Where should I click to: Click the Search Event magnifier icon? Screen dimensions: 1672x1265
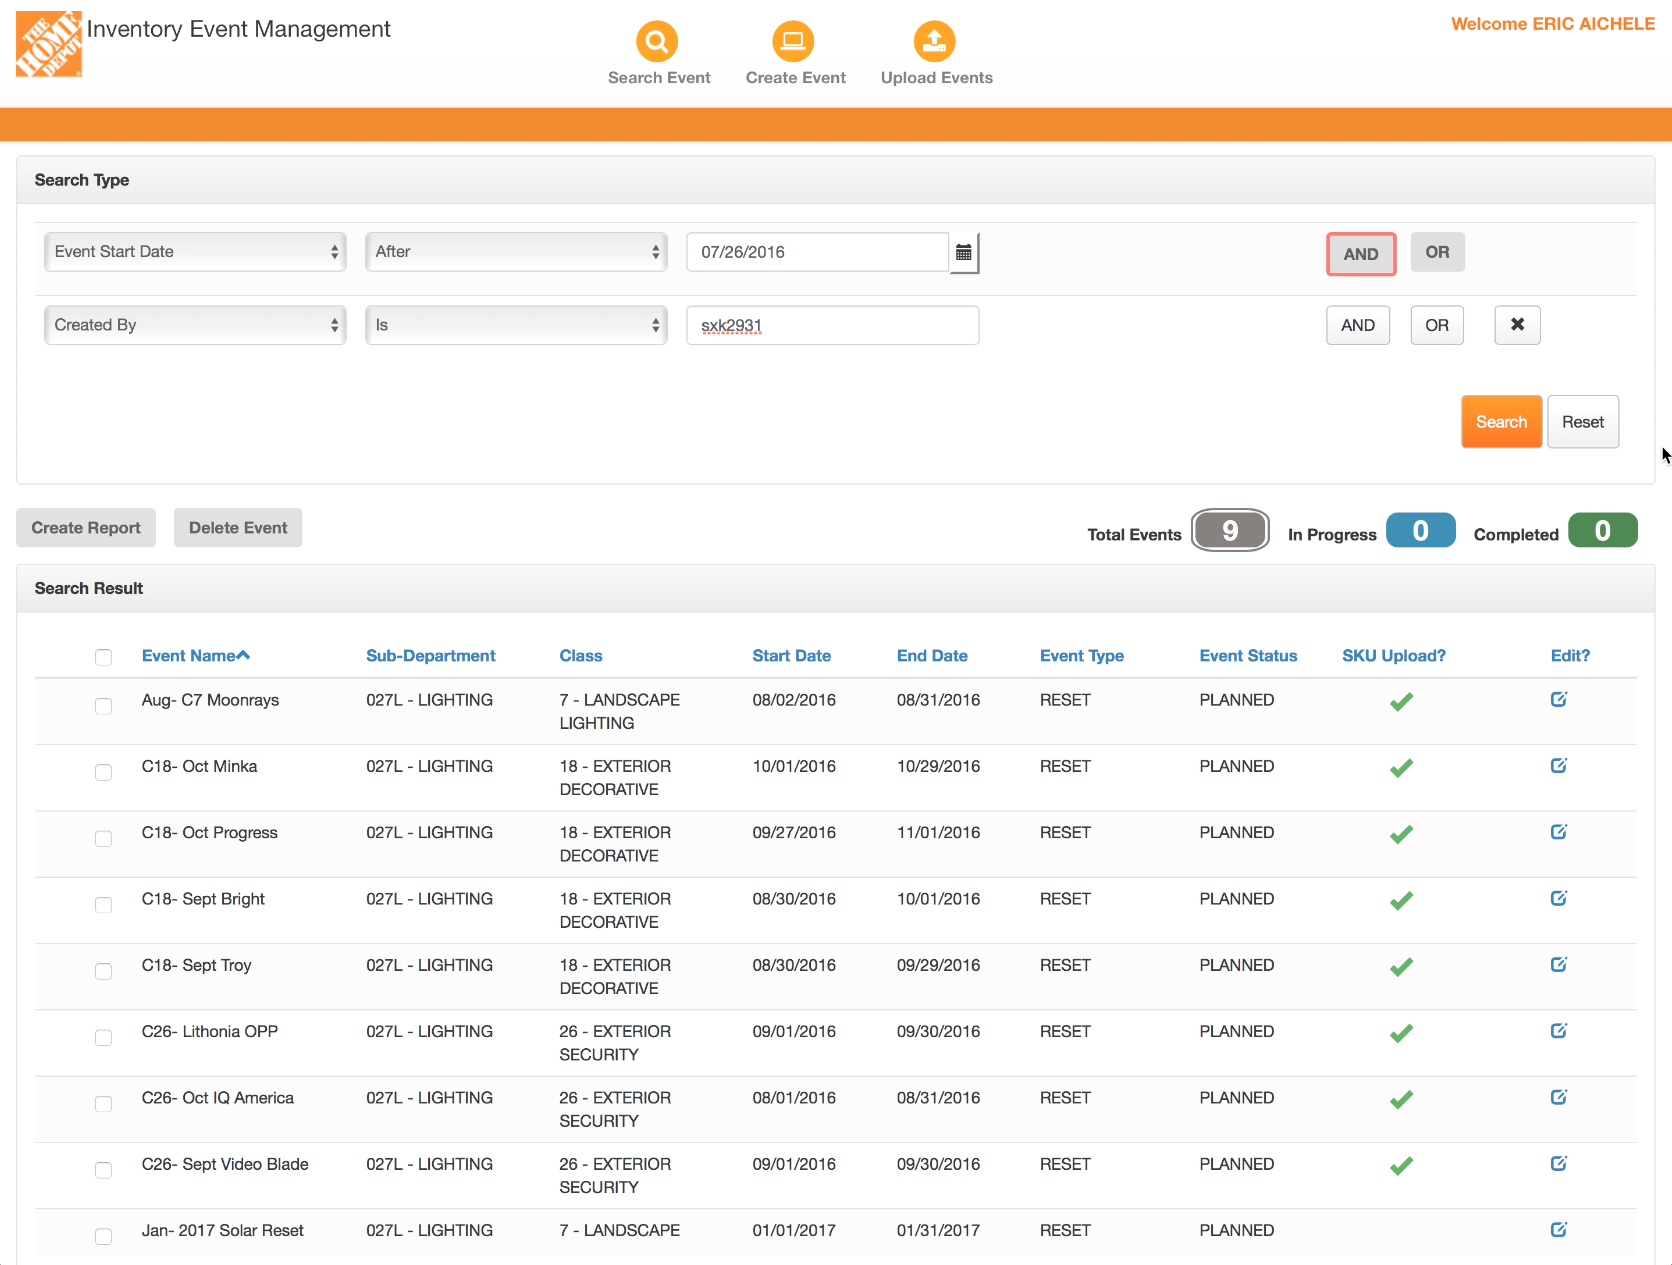point(657,42)
